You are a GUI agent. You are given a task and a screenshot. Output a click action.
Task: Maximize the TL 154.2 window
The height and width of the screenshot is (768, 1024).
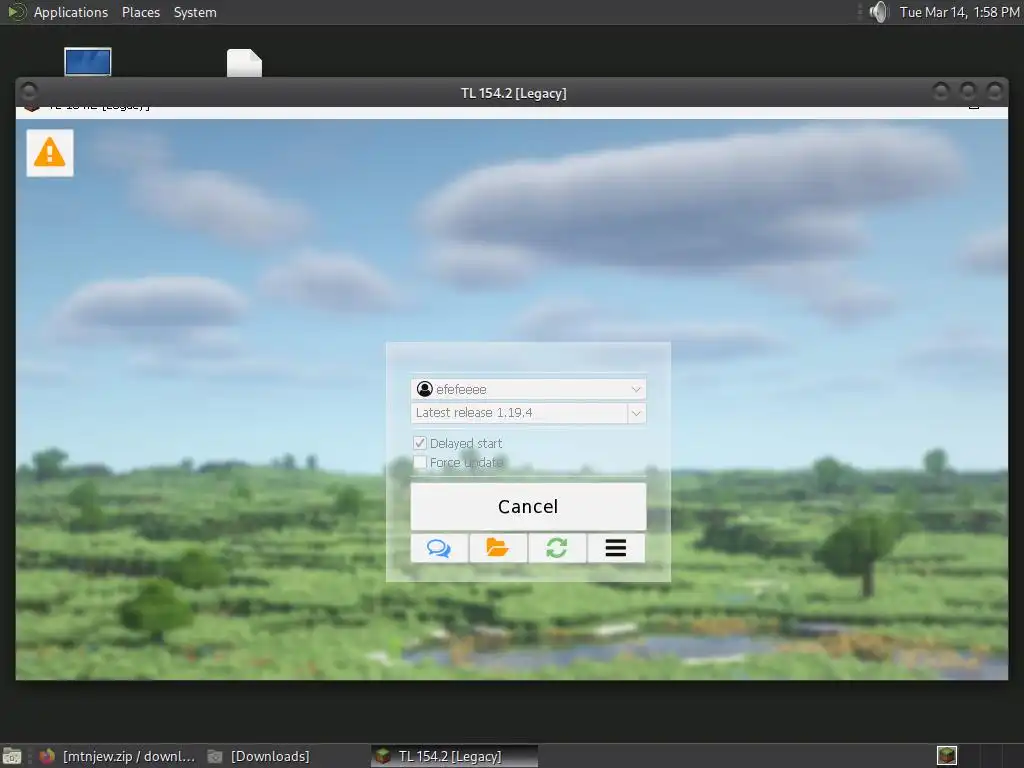[x=967, y=91]
